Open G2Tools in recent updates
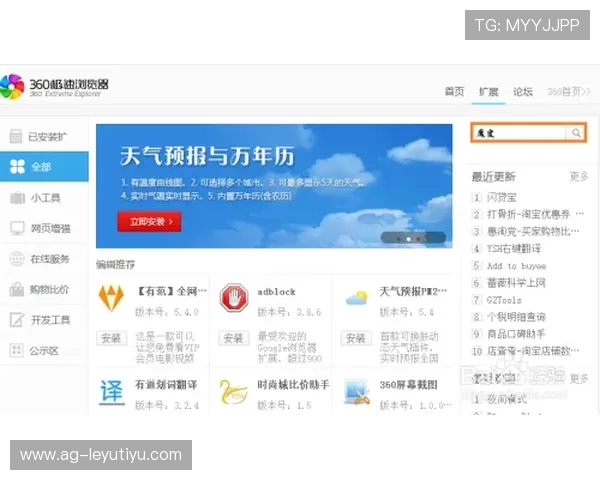The width and height of the screenshot is (600, 480). 504,300
